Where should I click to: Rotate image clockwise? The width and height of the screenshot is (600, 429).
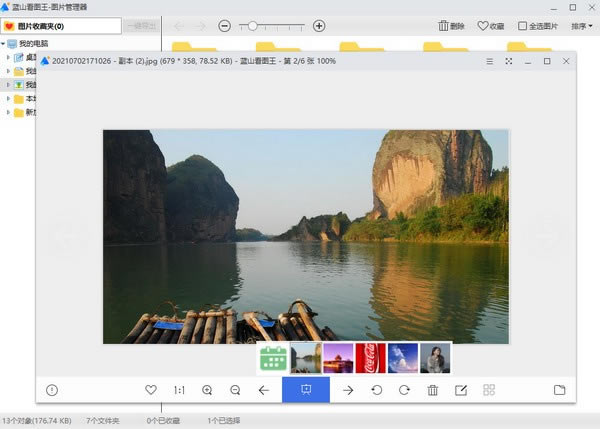pyautogui.click(x=404, y=390)
